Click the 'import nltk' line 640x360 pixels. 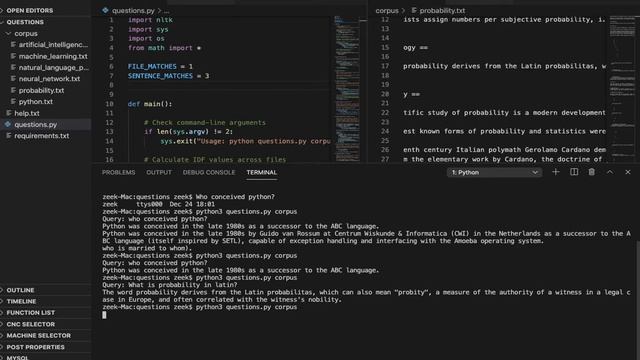[150, 20]
